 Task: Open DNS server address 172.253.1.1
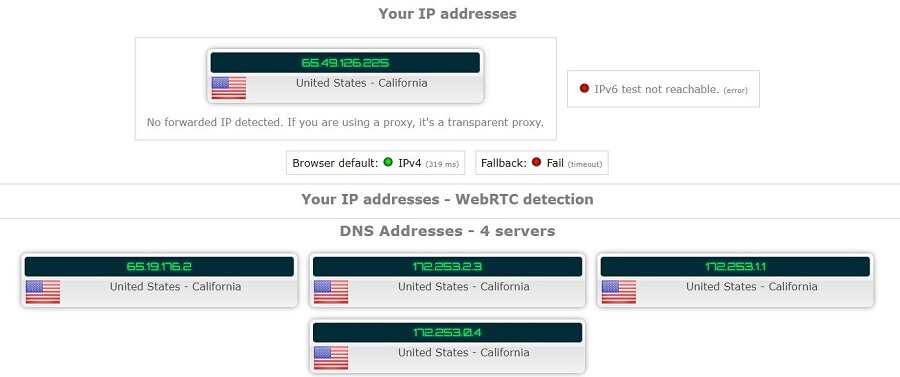(x=735, y=266)
